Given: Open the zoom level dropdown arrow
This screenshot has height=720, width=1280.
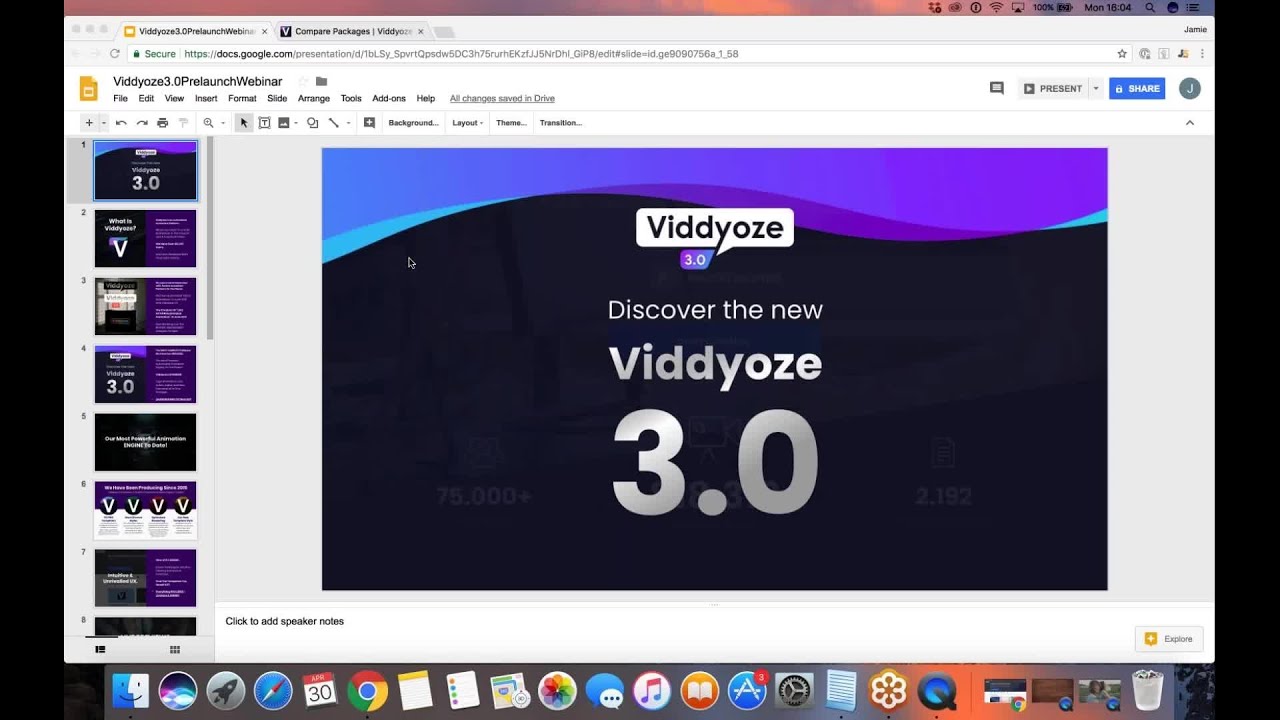Looking at the screenshot, I should [x=222, y=123].
